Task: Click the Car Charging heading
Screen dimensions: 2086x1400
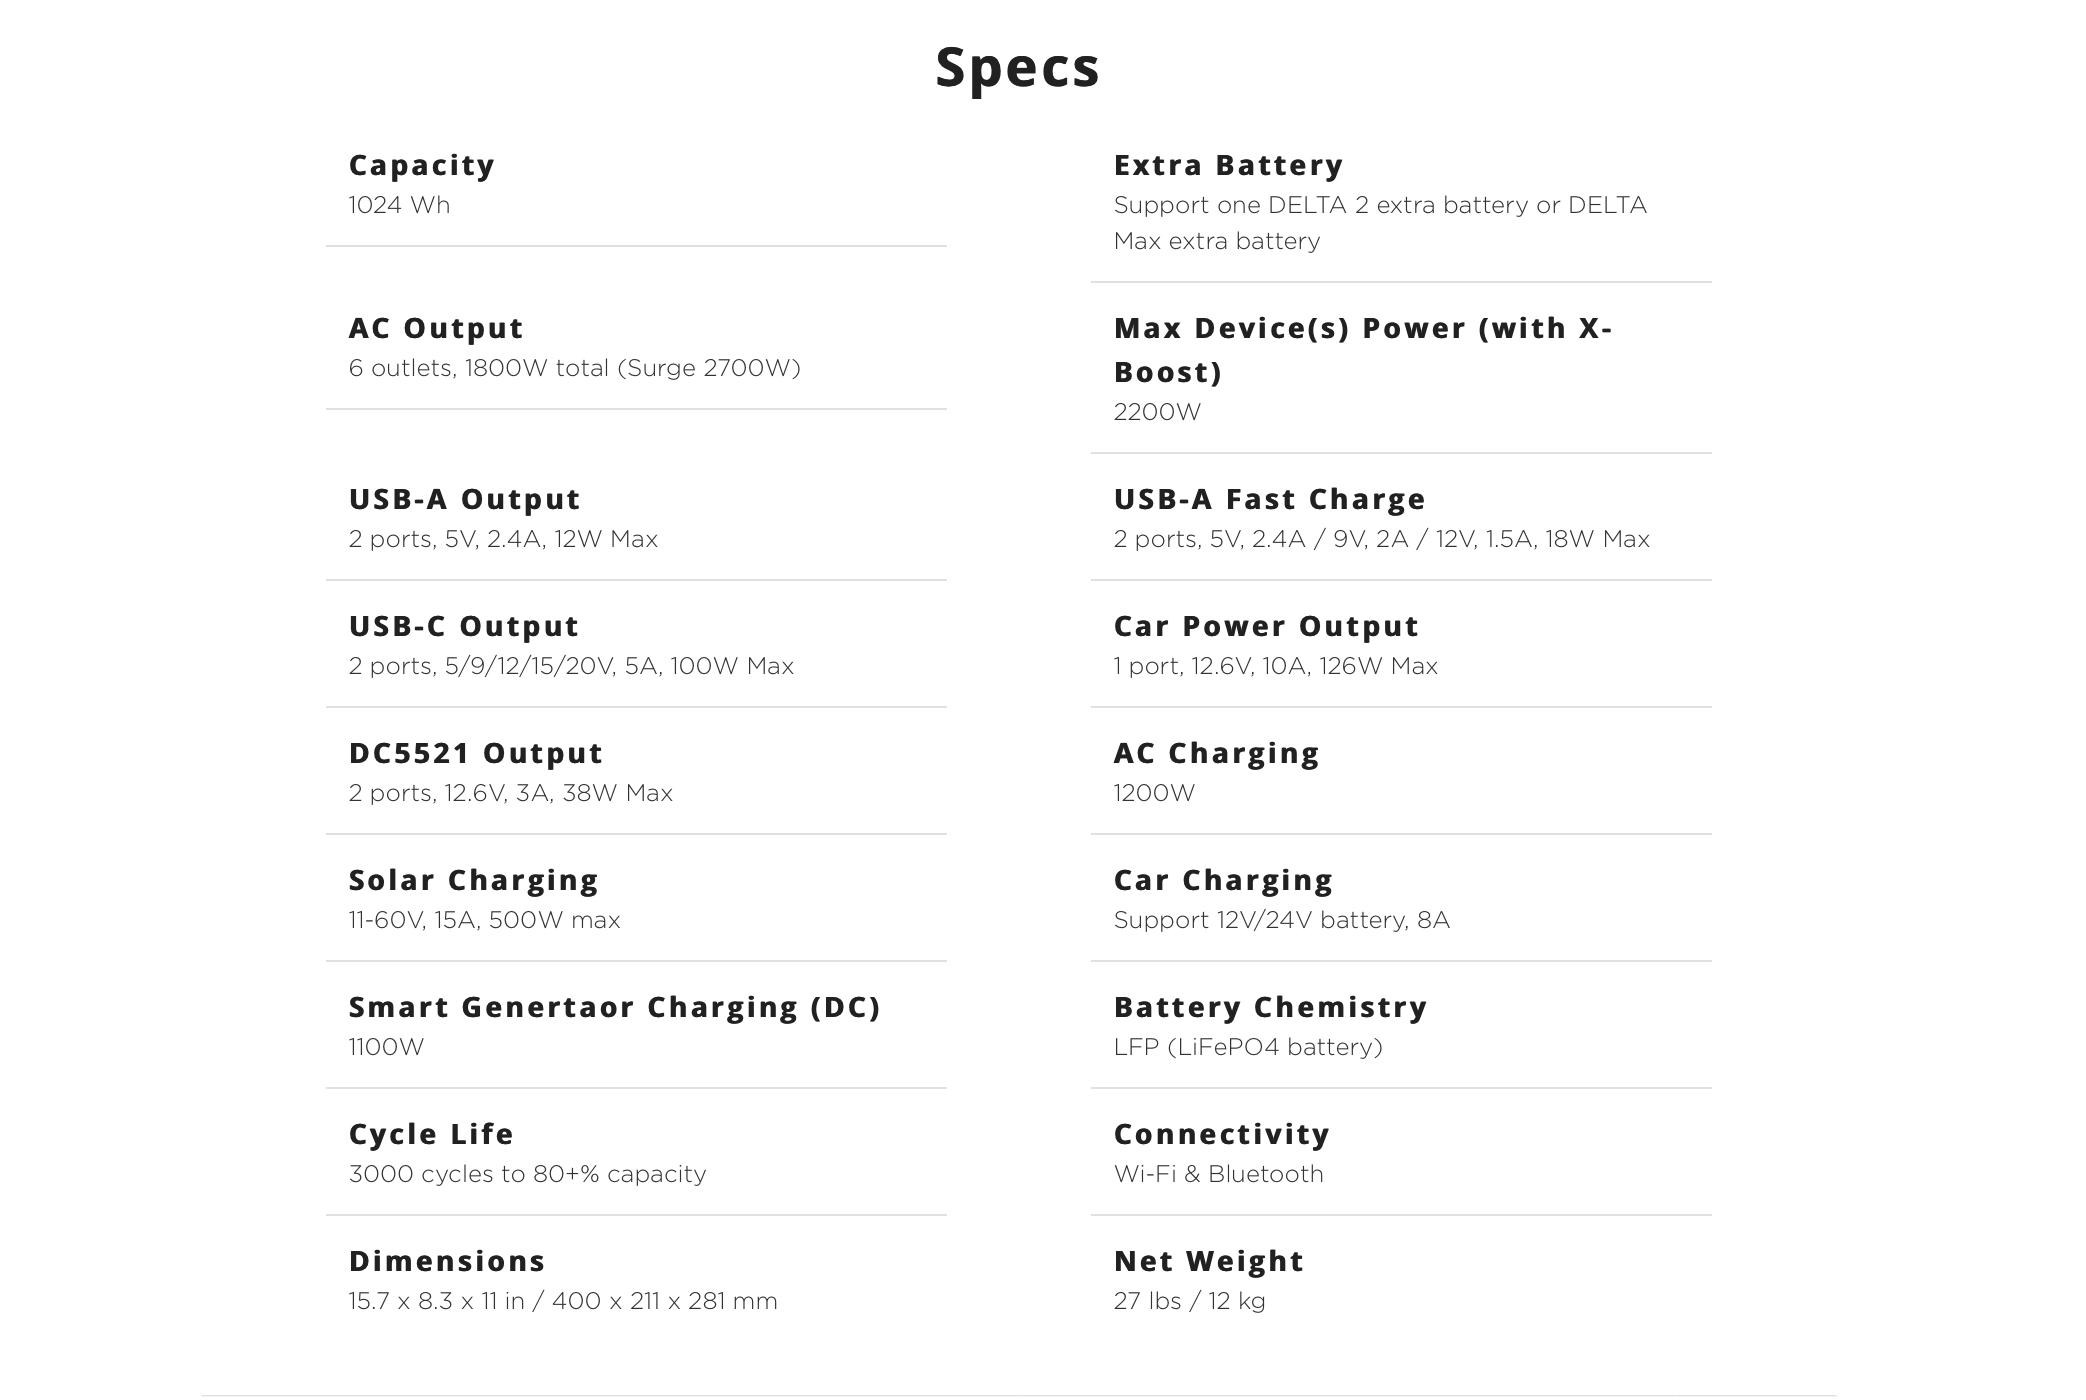Action: pyautogui.click(x=1224, y=880)
